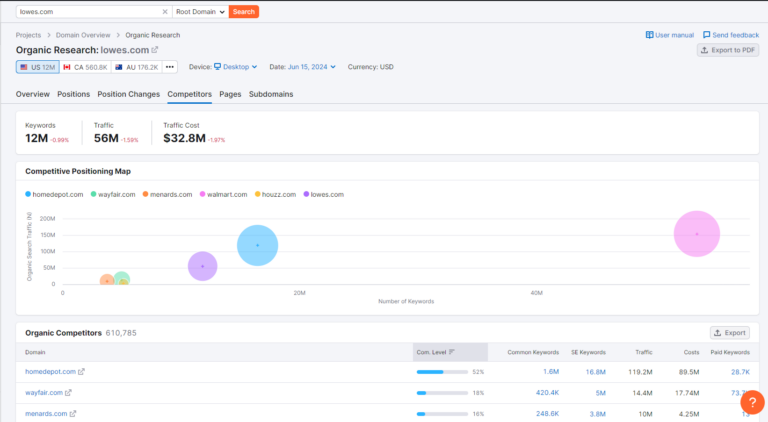
Task: Click the Send feedback chat icon
Action: [706, 35]
